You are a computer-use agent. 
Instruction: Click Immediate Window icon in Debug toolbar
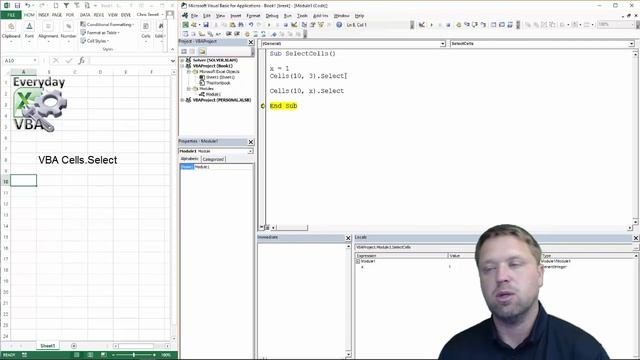[502, 25]
